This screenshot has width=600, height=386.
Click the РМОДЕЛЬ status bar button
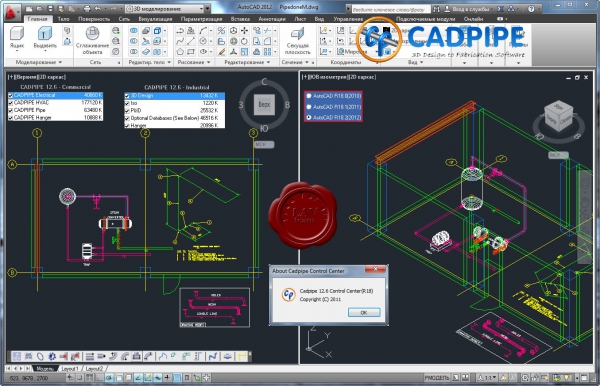(436, 378)
